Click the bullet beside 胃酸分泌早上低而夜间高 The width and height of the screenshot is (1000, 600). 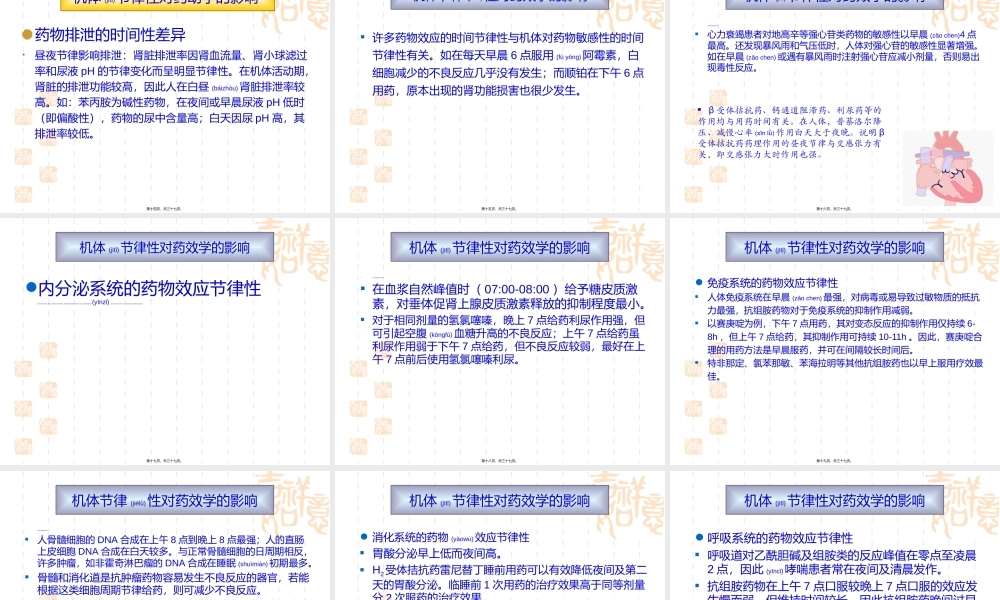363,553
